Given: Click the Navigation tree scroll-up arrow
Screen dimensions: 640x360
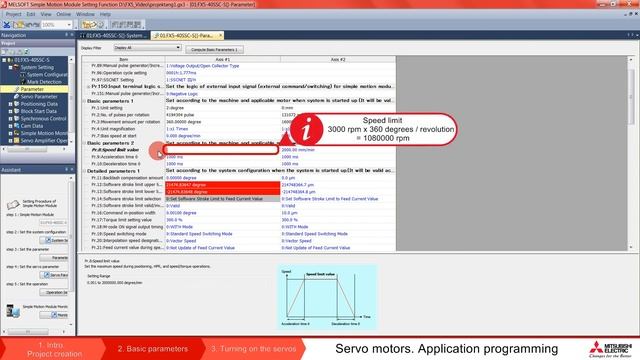Looking at the screenshot, I should point(71,60).
